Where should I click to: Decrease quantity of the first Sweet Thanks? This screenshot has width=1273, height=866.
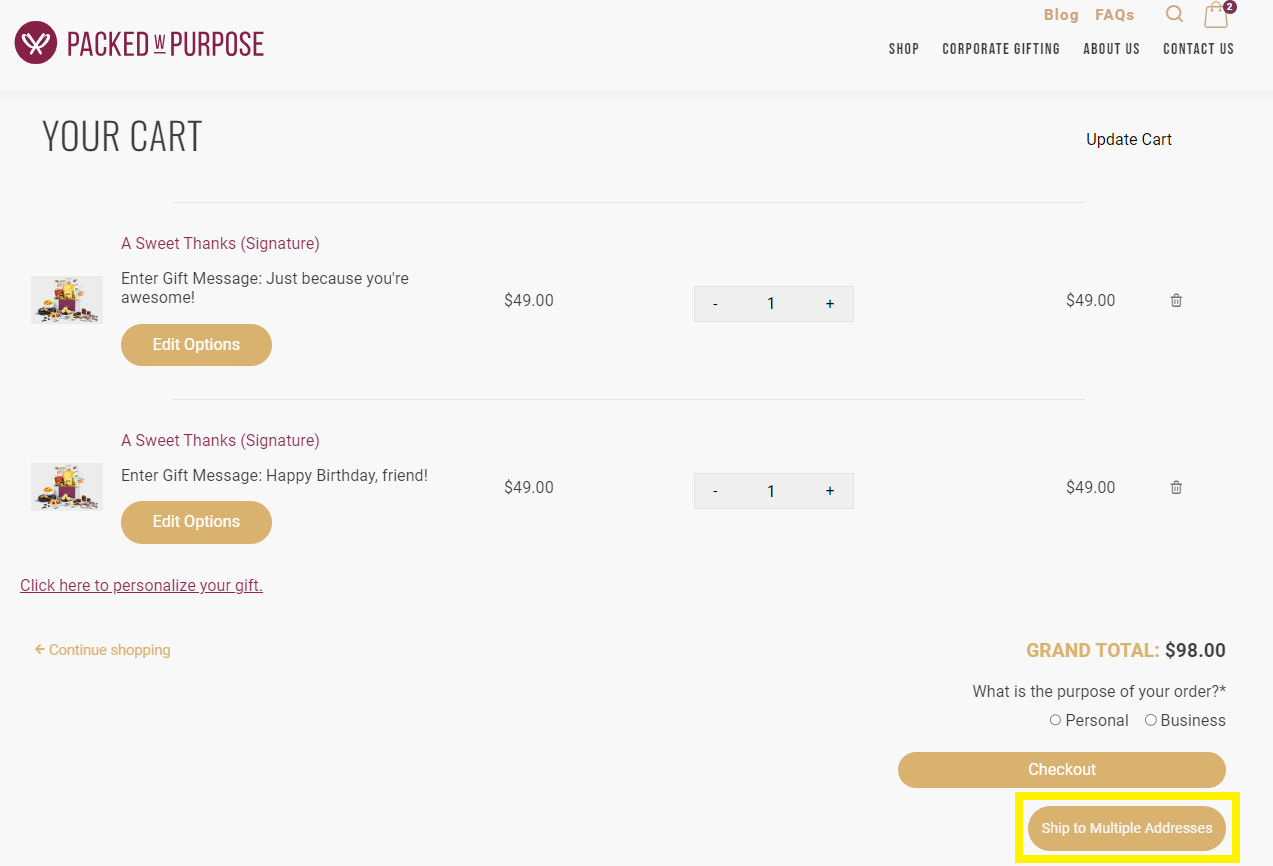click(x=715, y=303)
